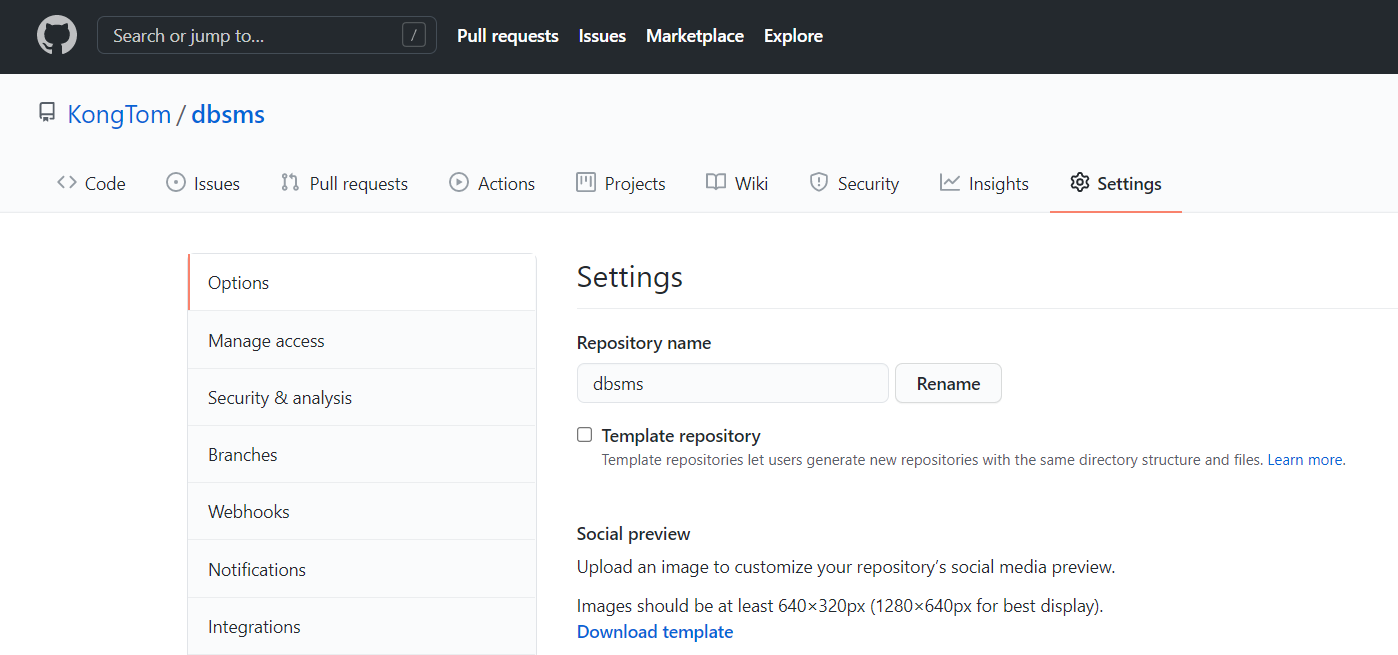Open Integrations in the settings sidebar

click(362, 626)
